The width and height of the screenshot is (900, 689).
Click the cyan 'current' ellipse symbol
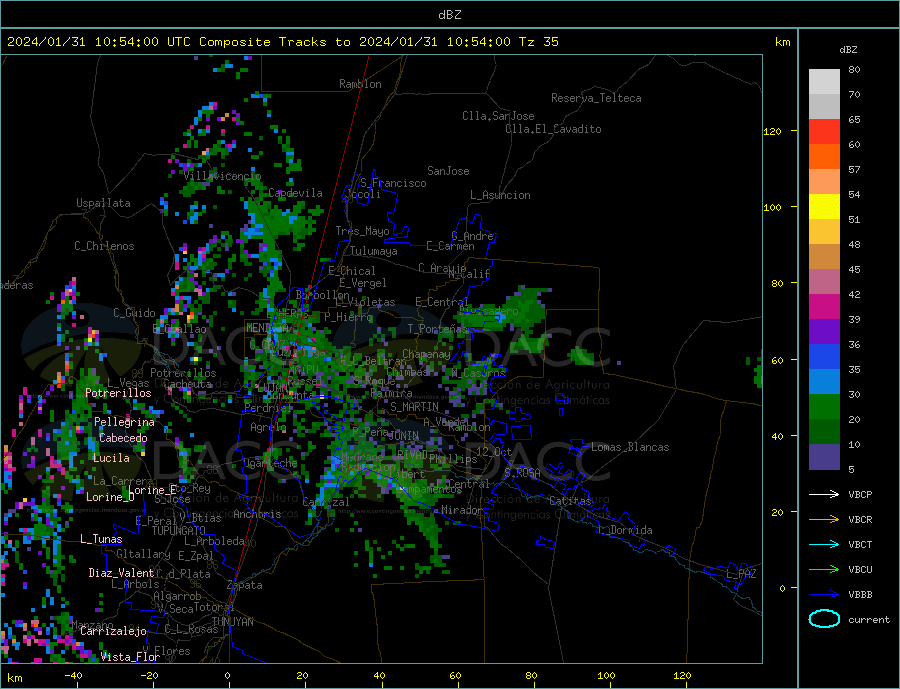[824, 619]
